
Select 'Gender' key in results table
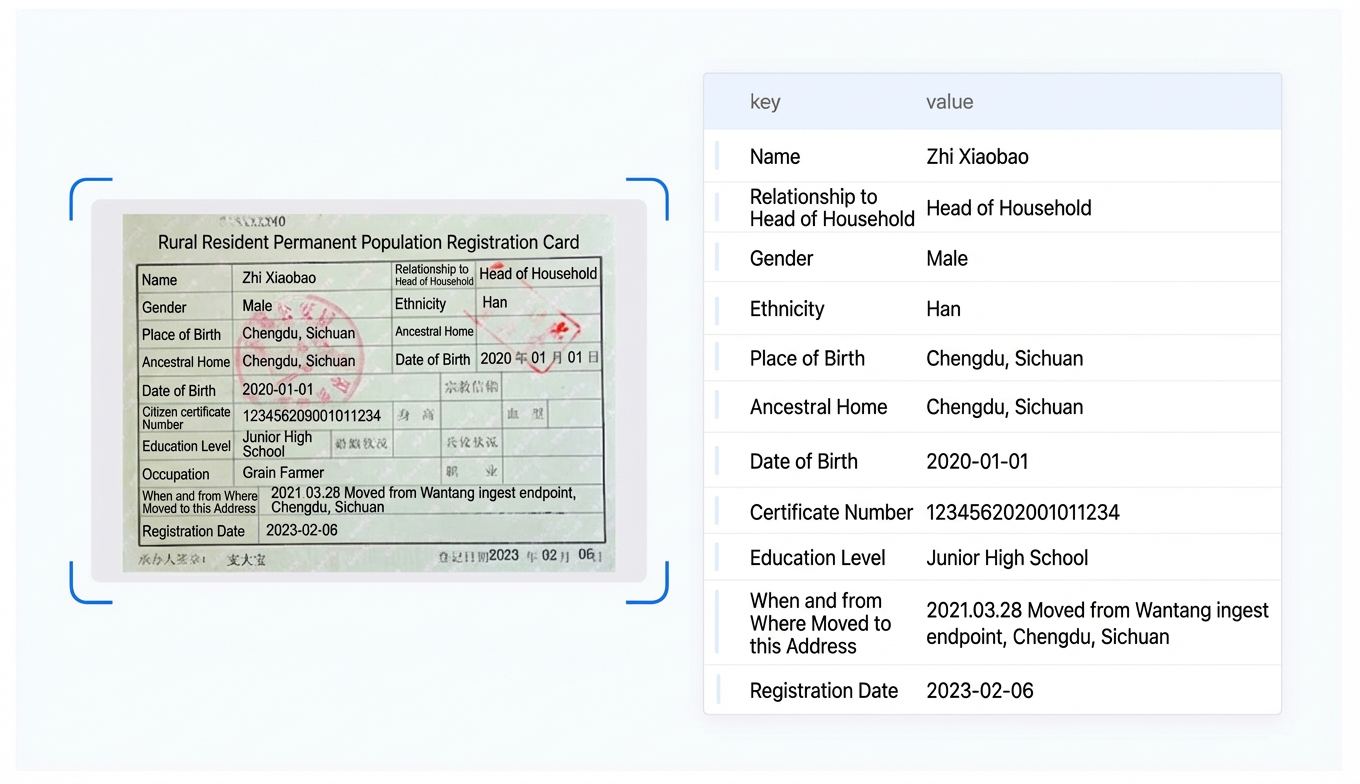pyautogui.click(x=782, y=259)
